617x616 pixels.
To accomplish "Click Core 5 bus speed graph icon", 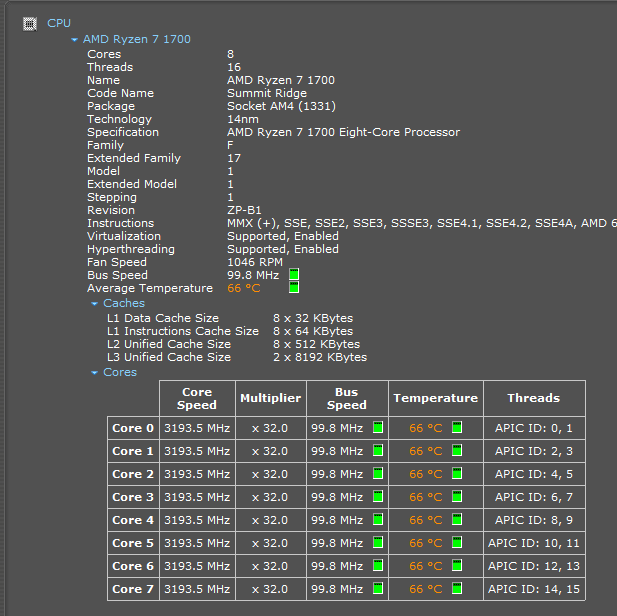I will [378, 542].
